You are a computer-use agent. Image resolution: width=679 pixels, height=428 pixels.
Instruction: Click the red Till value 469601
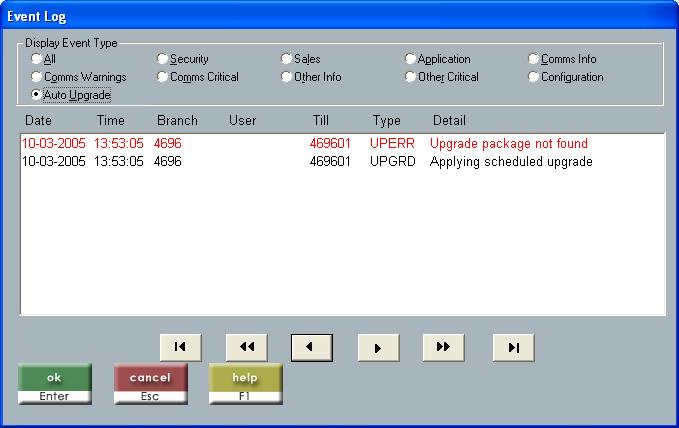tap(330, 143)
